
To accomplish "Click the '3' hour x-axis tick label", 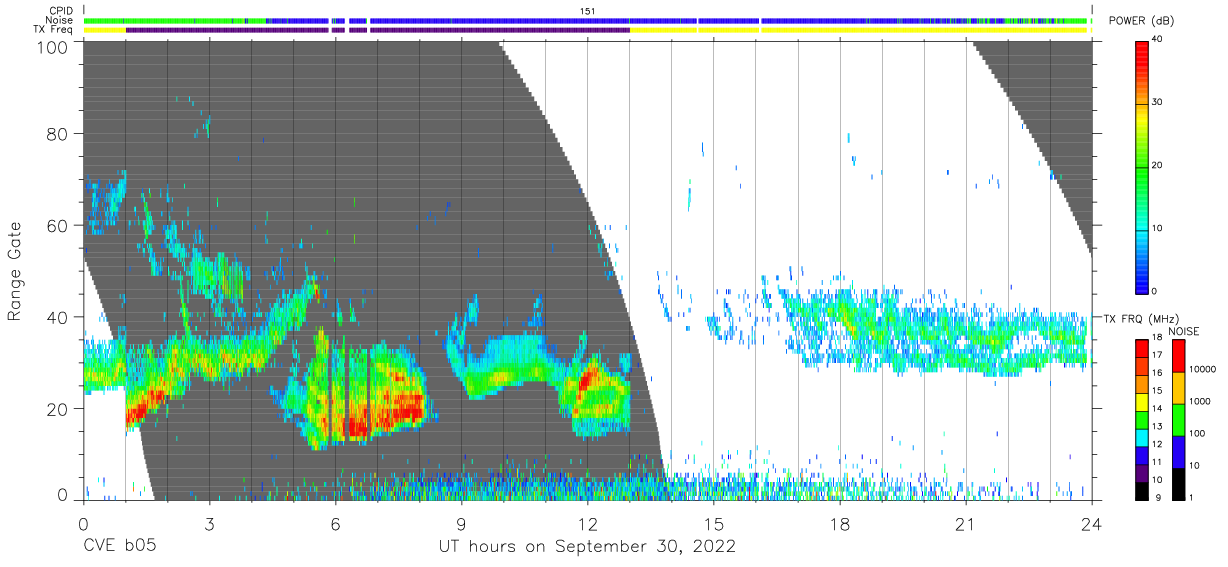I will click(210, 523).
